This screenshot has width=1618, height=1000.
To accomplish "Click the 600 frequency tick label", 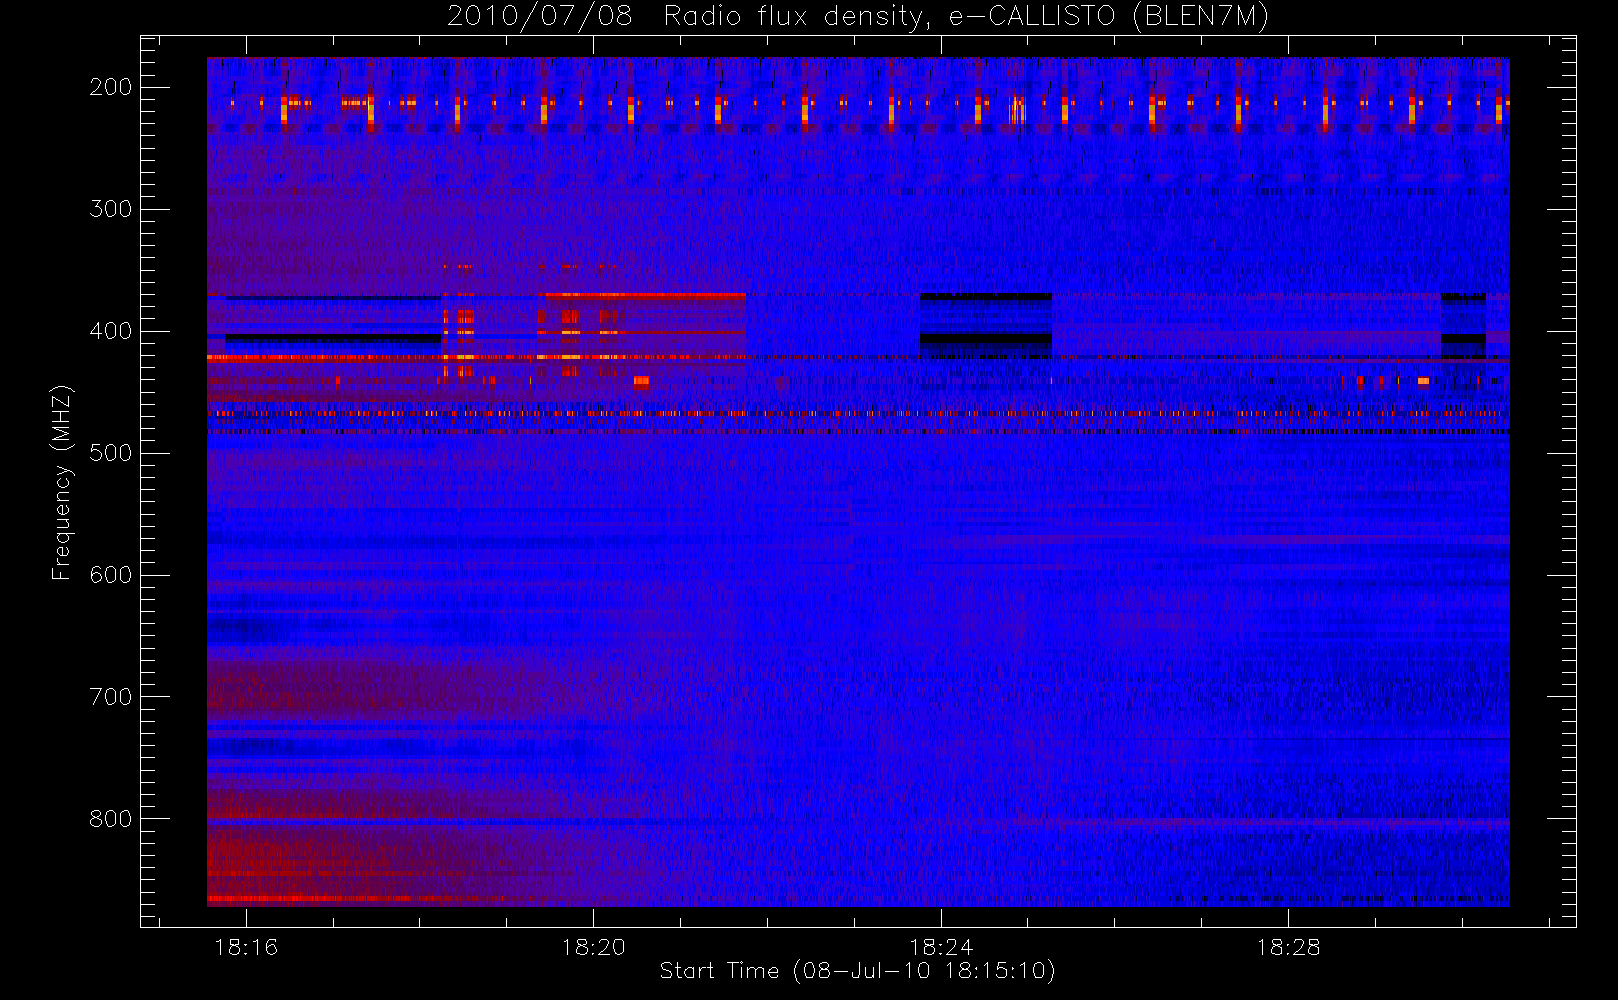I will (x=111, y=575).
